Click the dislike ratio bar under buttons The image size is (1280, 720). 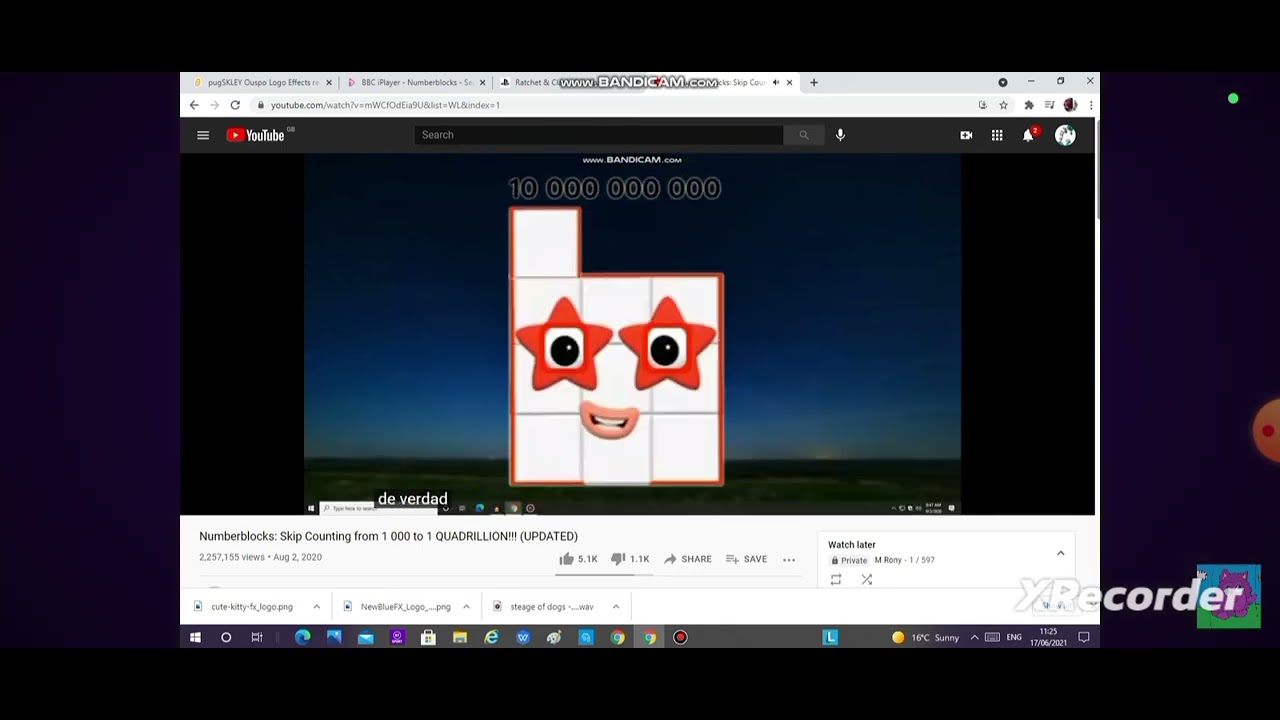(604, 574)
